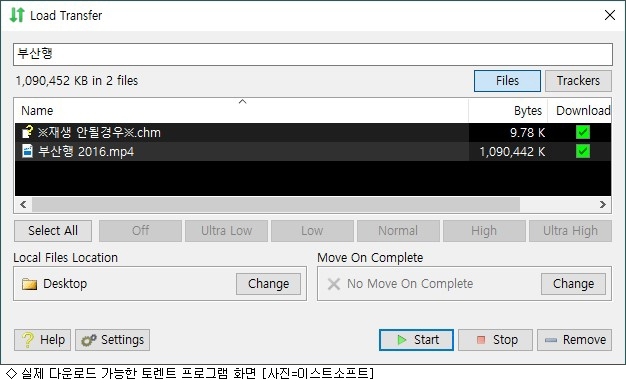Click the 9.78 K size value
This screenshot has width=626, height=385.
pyautogui.click(x=527, y=133)
